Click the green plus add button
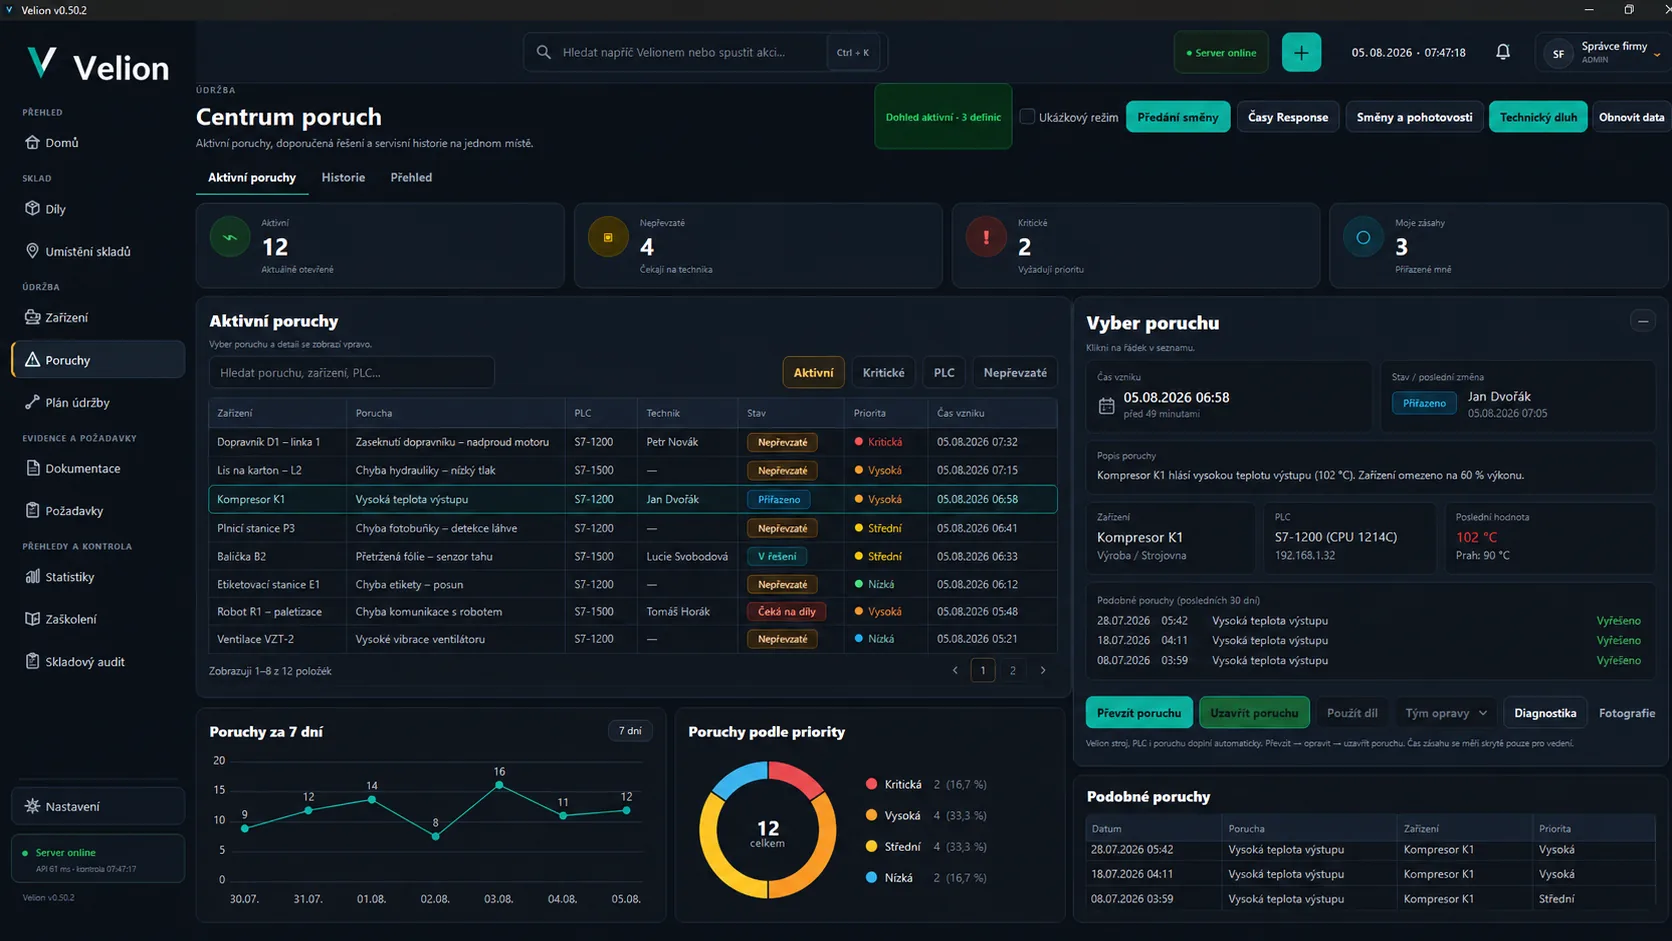This screenshot has width=1672, height=941. click(x=1301, y=52)
